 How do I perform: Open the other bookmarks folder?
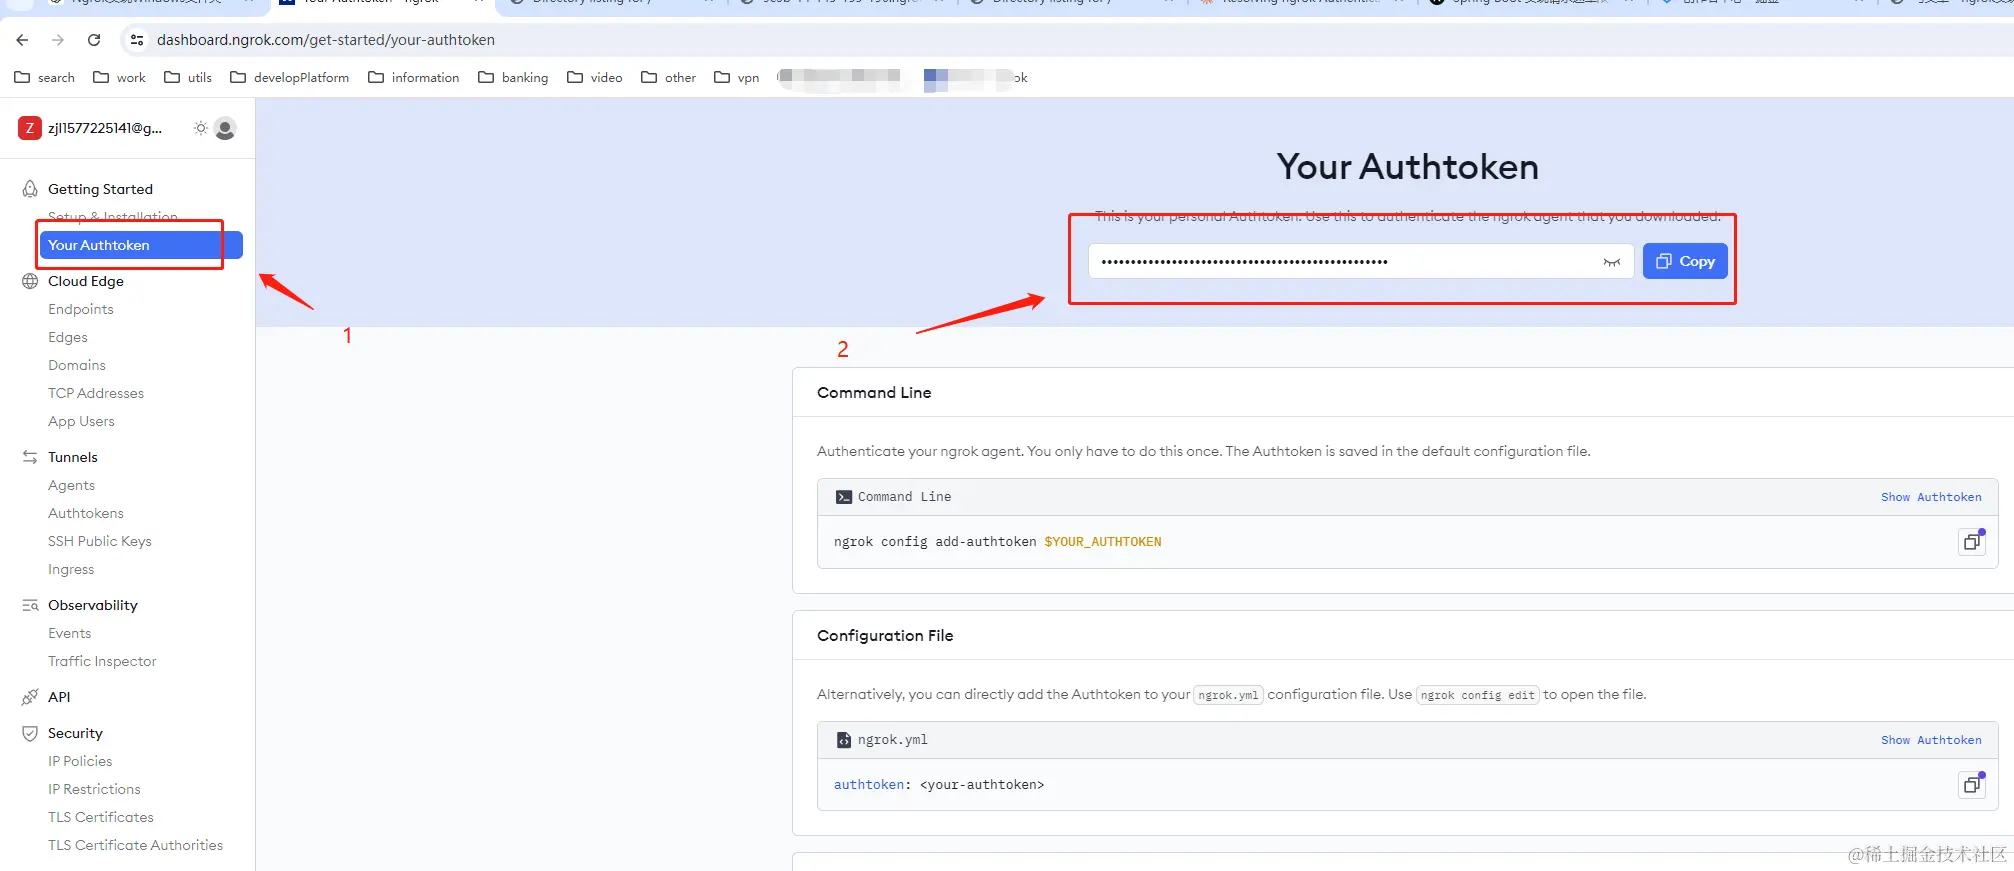(x=669, y=77)
